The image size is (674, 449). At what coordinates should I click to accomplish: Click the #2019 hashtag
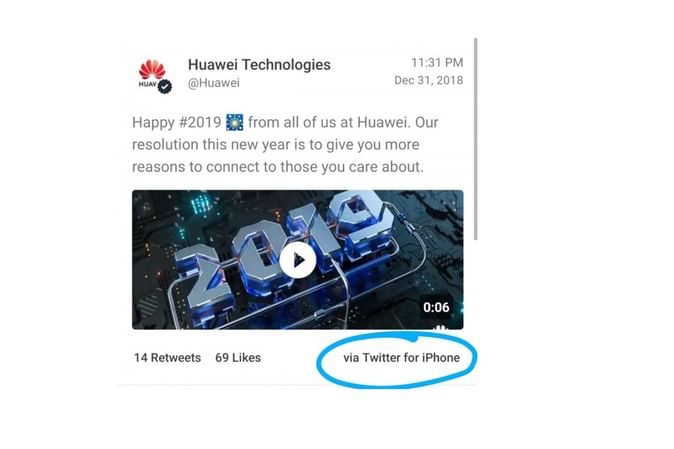pyautogui.click(x=200, y=122)
